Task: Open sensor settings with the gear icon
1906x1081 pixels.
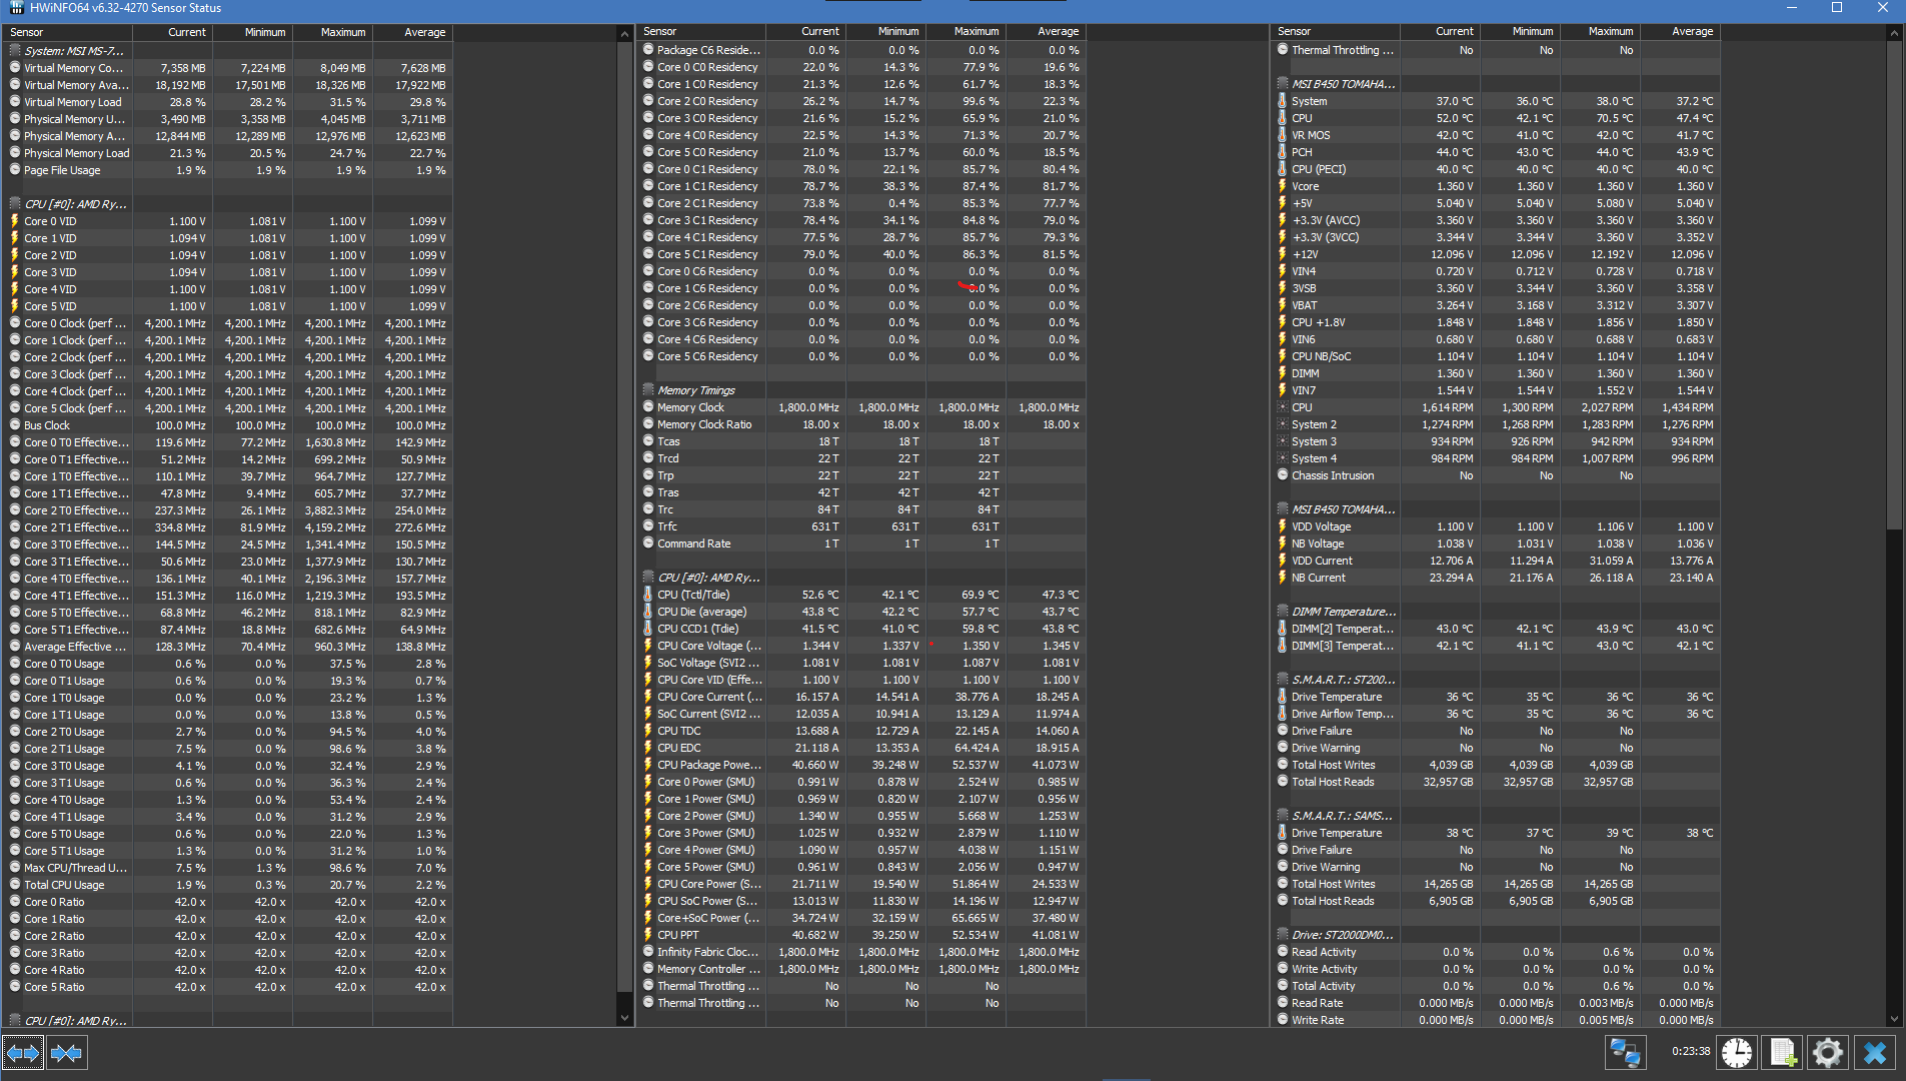Action: pos(1827,1052)
